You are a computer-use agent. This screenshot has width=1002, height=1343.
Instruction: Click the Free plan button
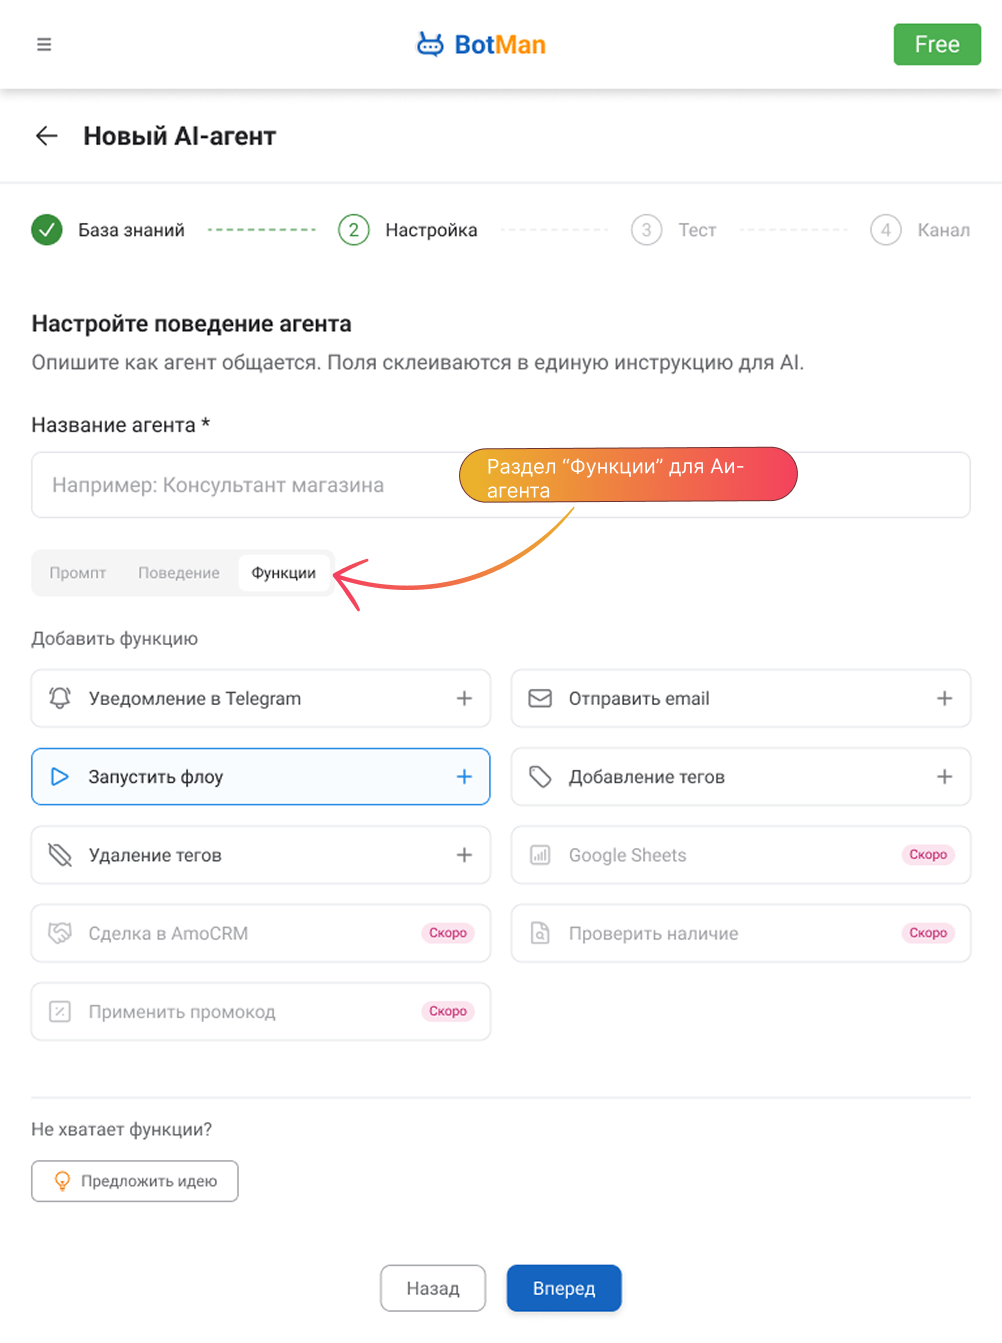pyautogui.click(x=936, y=44)
